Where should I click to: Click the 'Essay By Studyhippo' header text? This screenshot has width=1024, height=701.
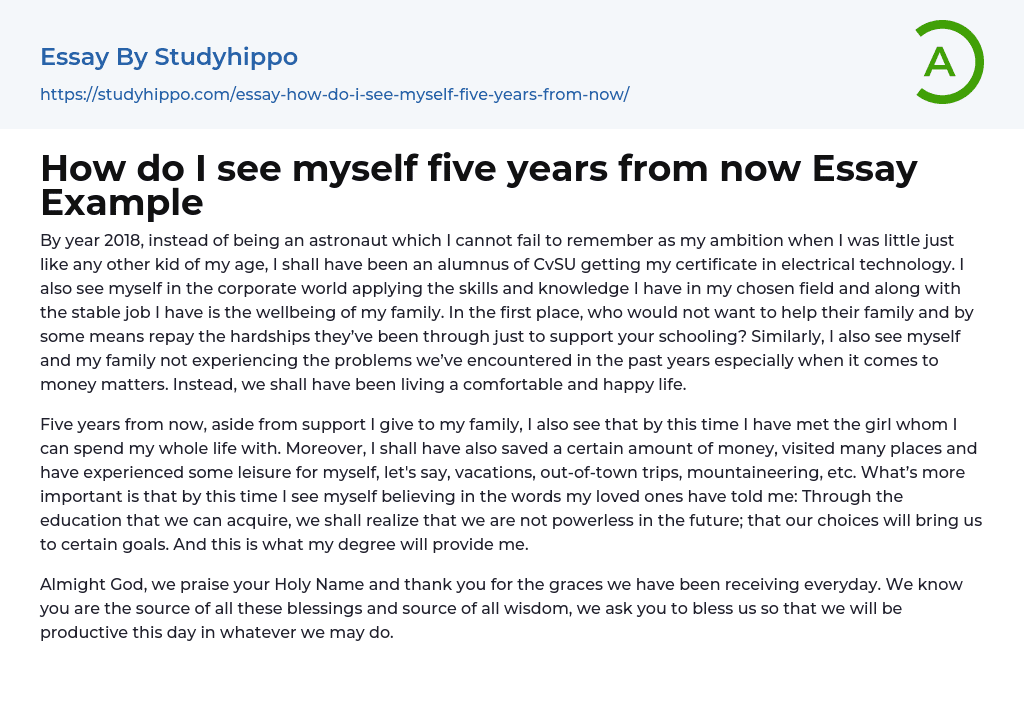pyautogui.click(x=169, y=57)
